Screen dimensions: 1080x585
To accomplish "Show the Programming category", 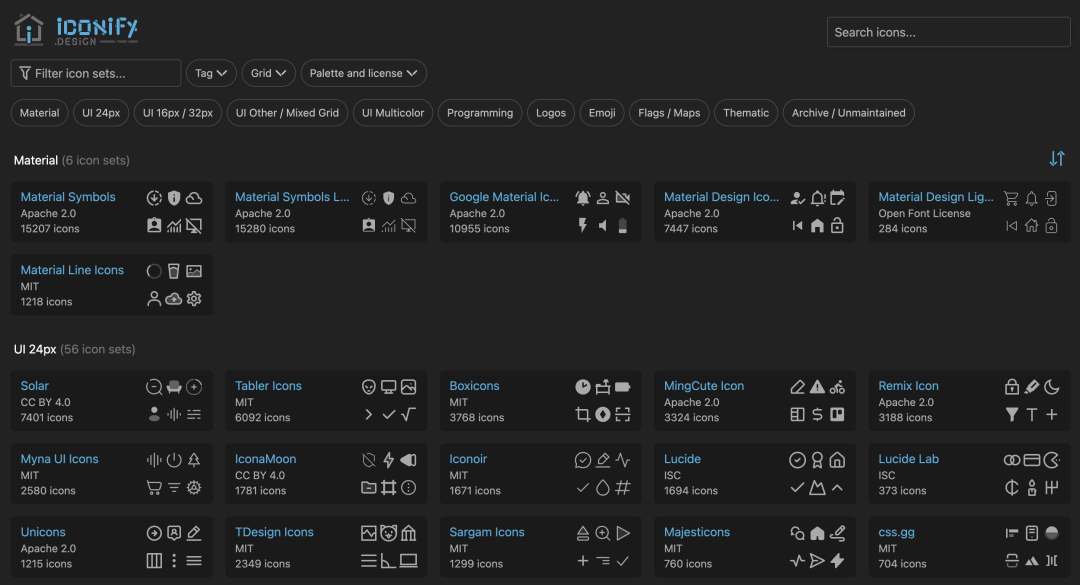I will click(x=480, y=113).
